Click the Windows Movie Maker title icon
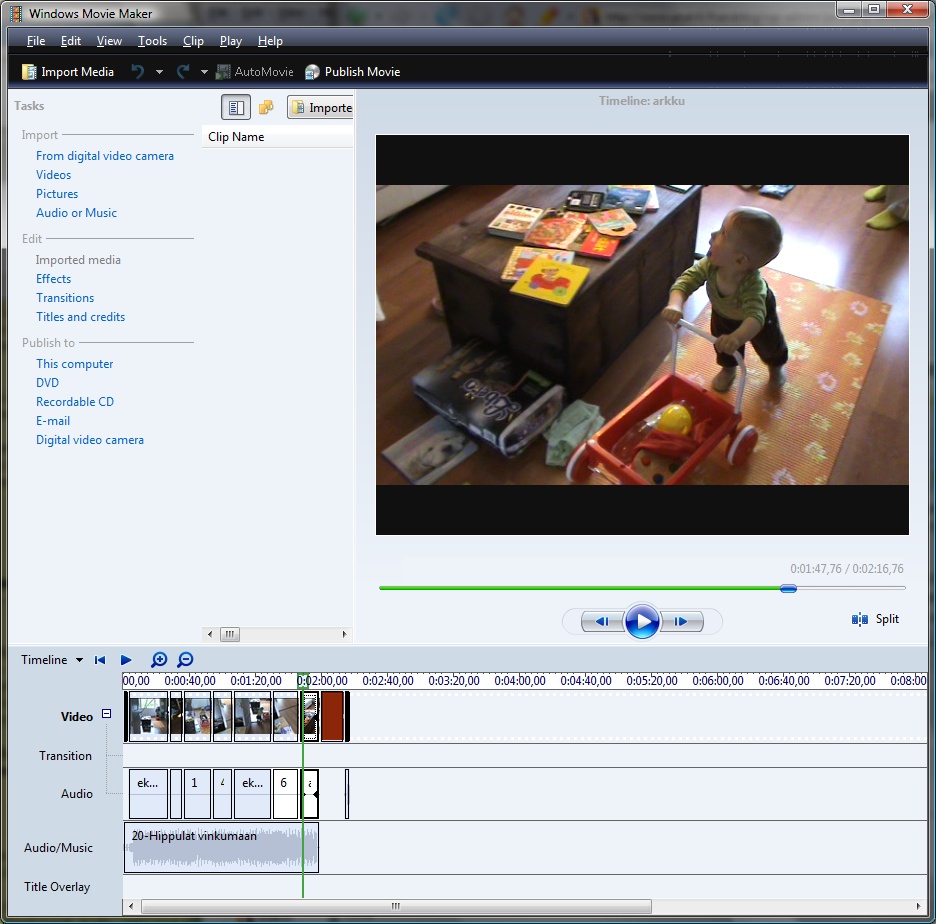Viewport: 936px width, 924px height. click(17, 13)
